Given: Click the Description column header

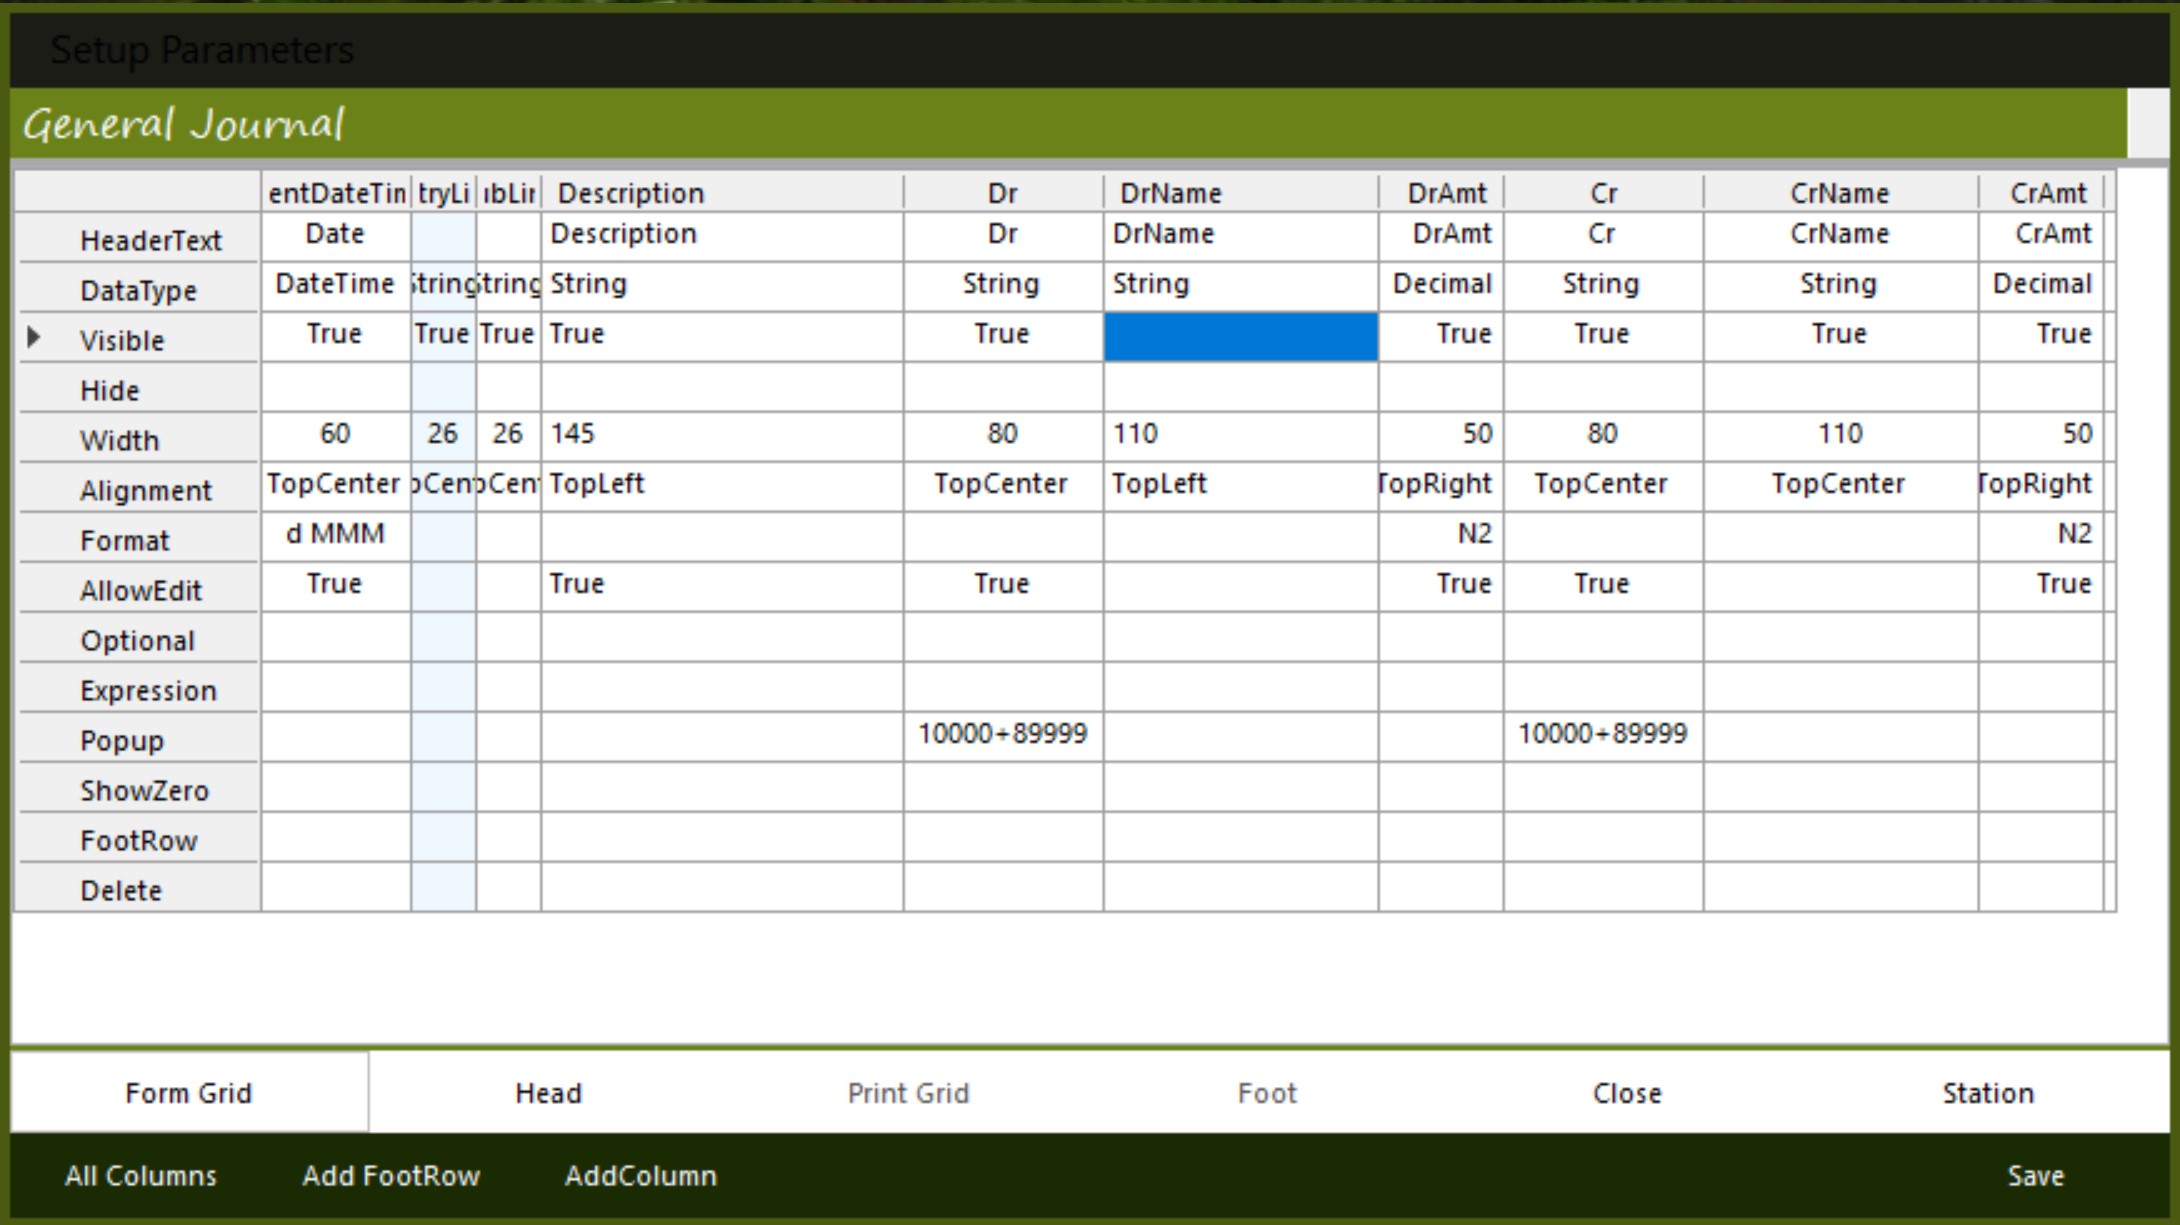Looking at the screenshot, I should click(722, 193).
